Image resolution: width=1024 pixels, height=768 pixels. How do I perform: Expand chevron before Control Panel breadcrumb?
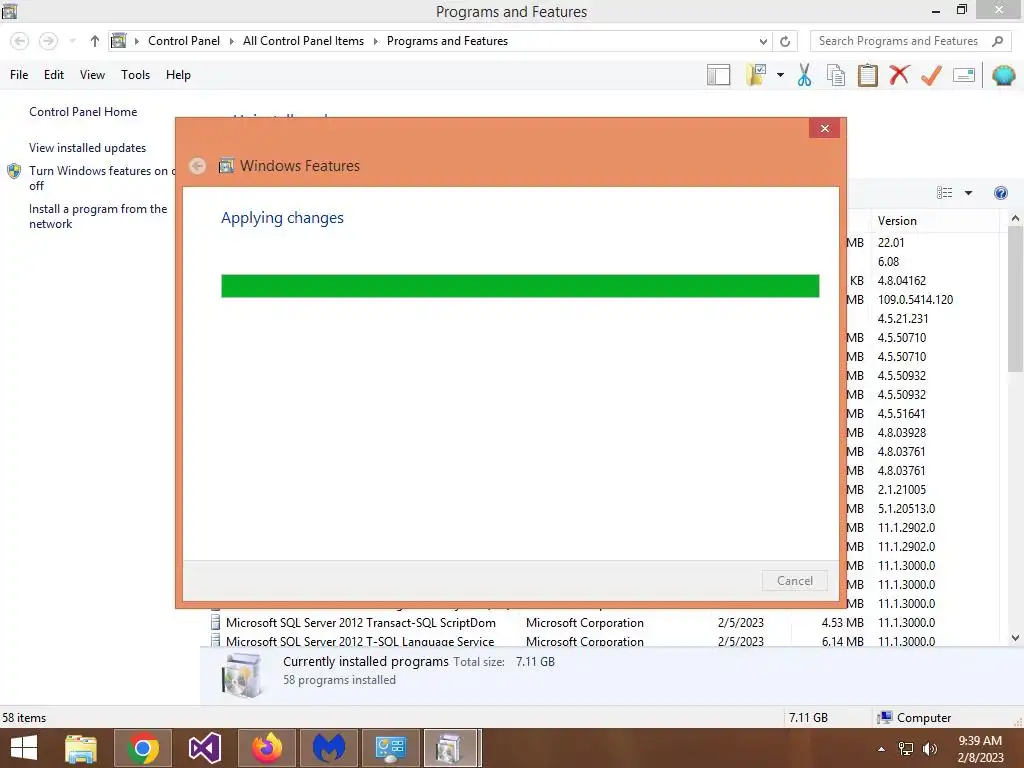click(x=136, y=41)
